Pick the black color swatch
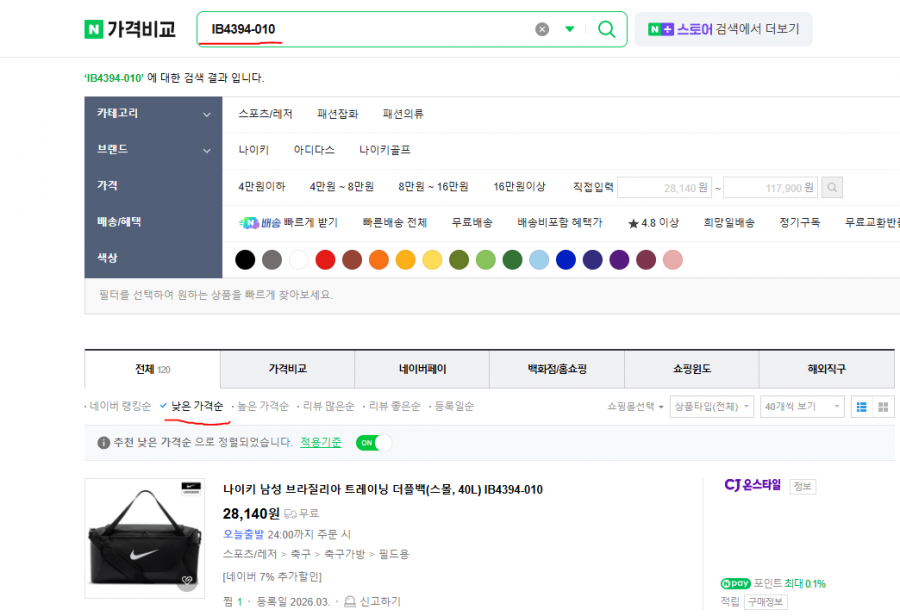This screenshot has width=900, height=616. [x=245, y=260]
